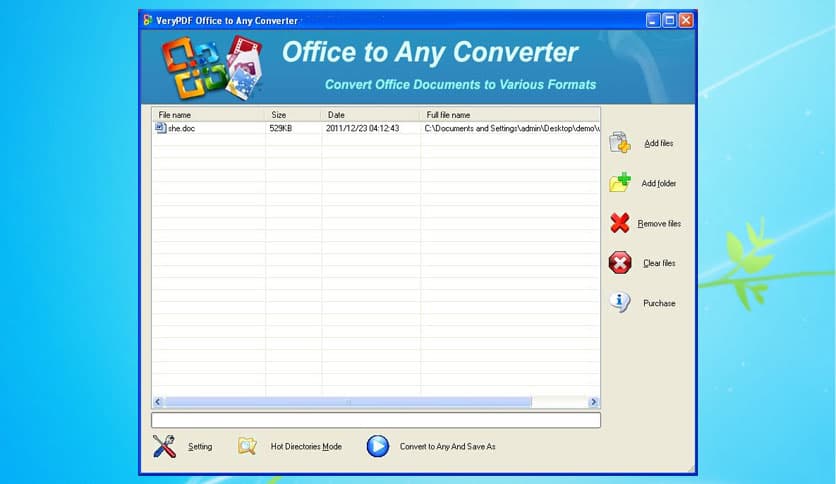The height and width of the screenshot is (484, 836).
Task: Click the Add folder label
Action: [658, 183]
